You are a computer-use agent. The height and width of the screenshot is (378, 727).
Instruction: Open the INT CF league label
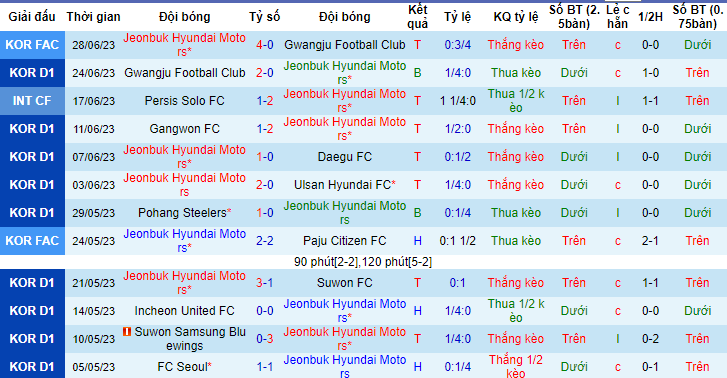pyautogui.click(x=32, y=101)
